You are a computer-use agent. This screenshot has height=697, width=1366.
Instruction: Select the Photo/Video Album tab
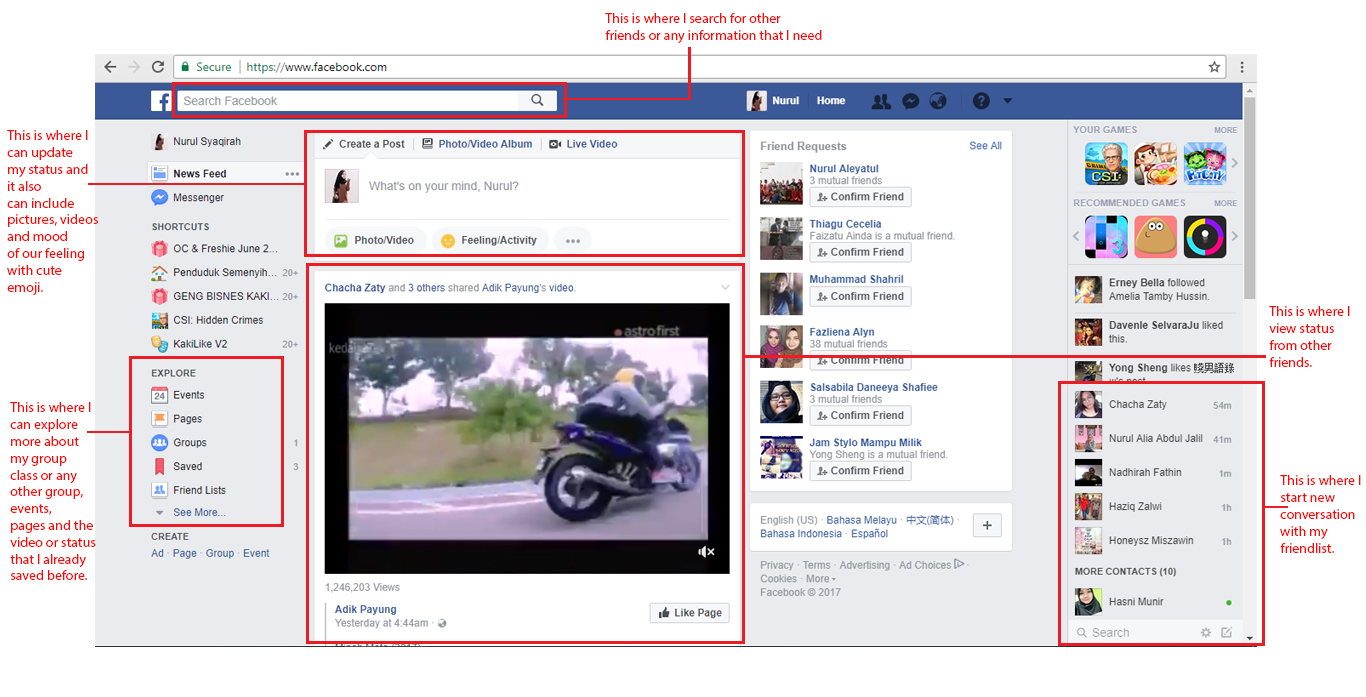point(477,144)
